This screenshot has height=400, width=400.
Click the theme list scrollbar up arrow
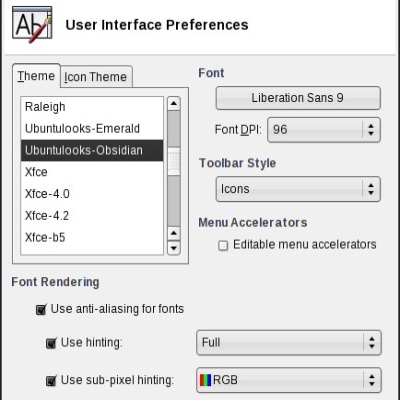tap(174, 104)
